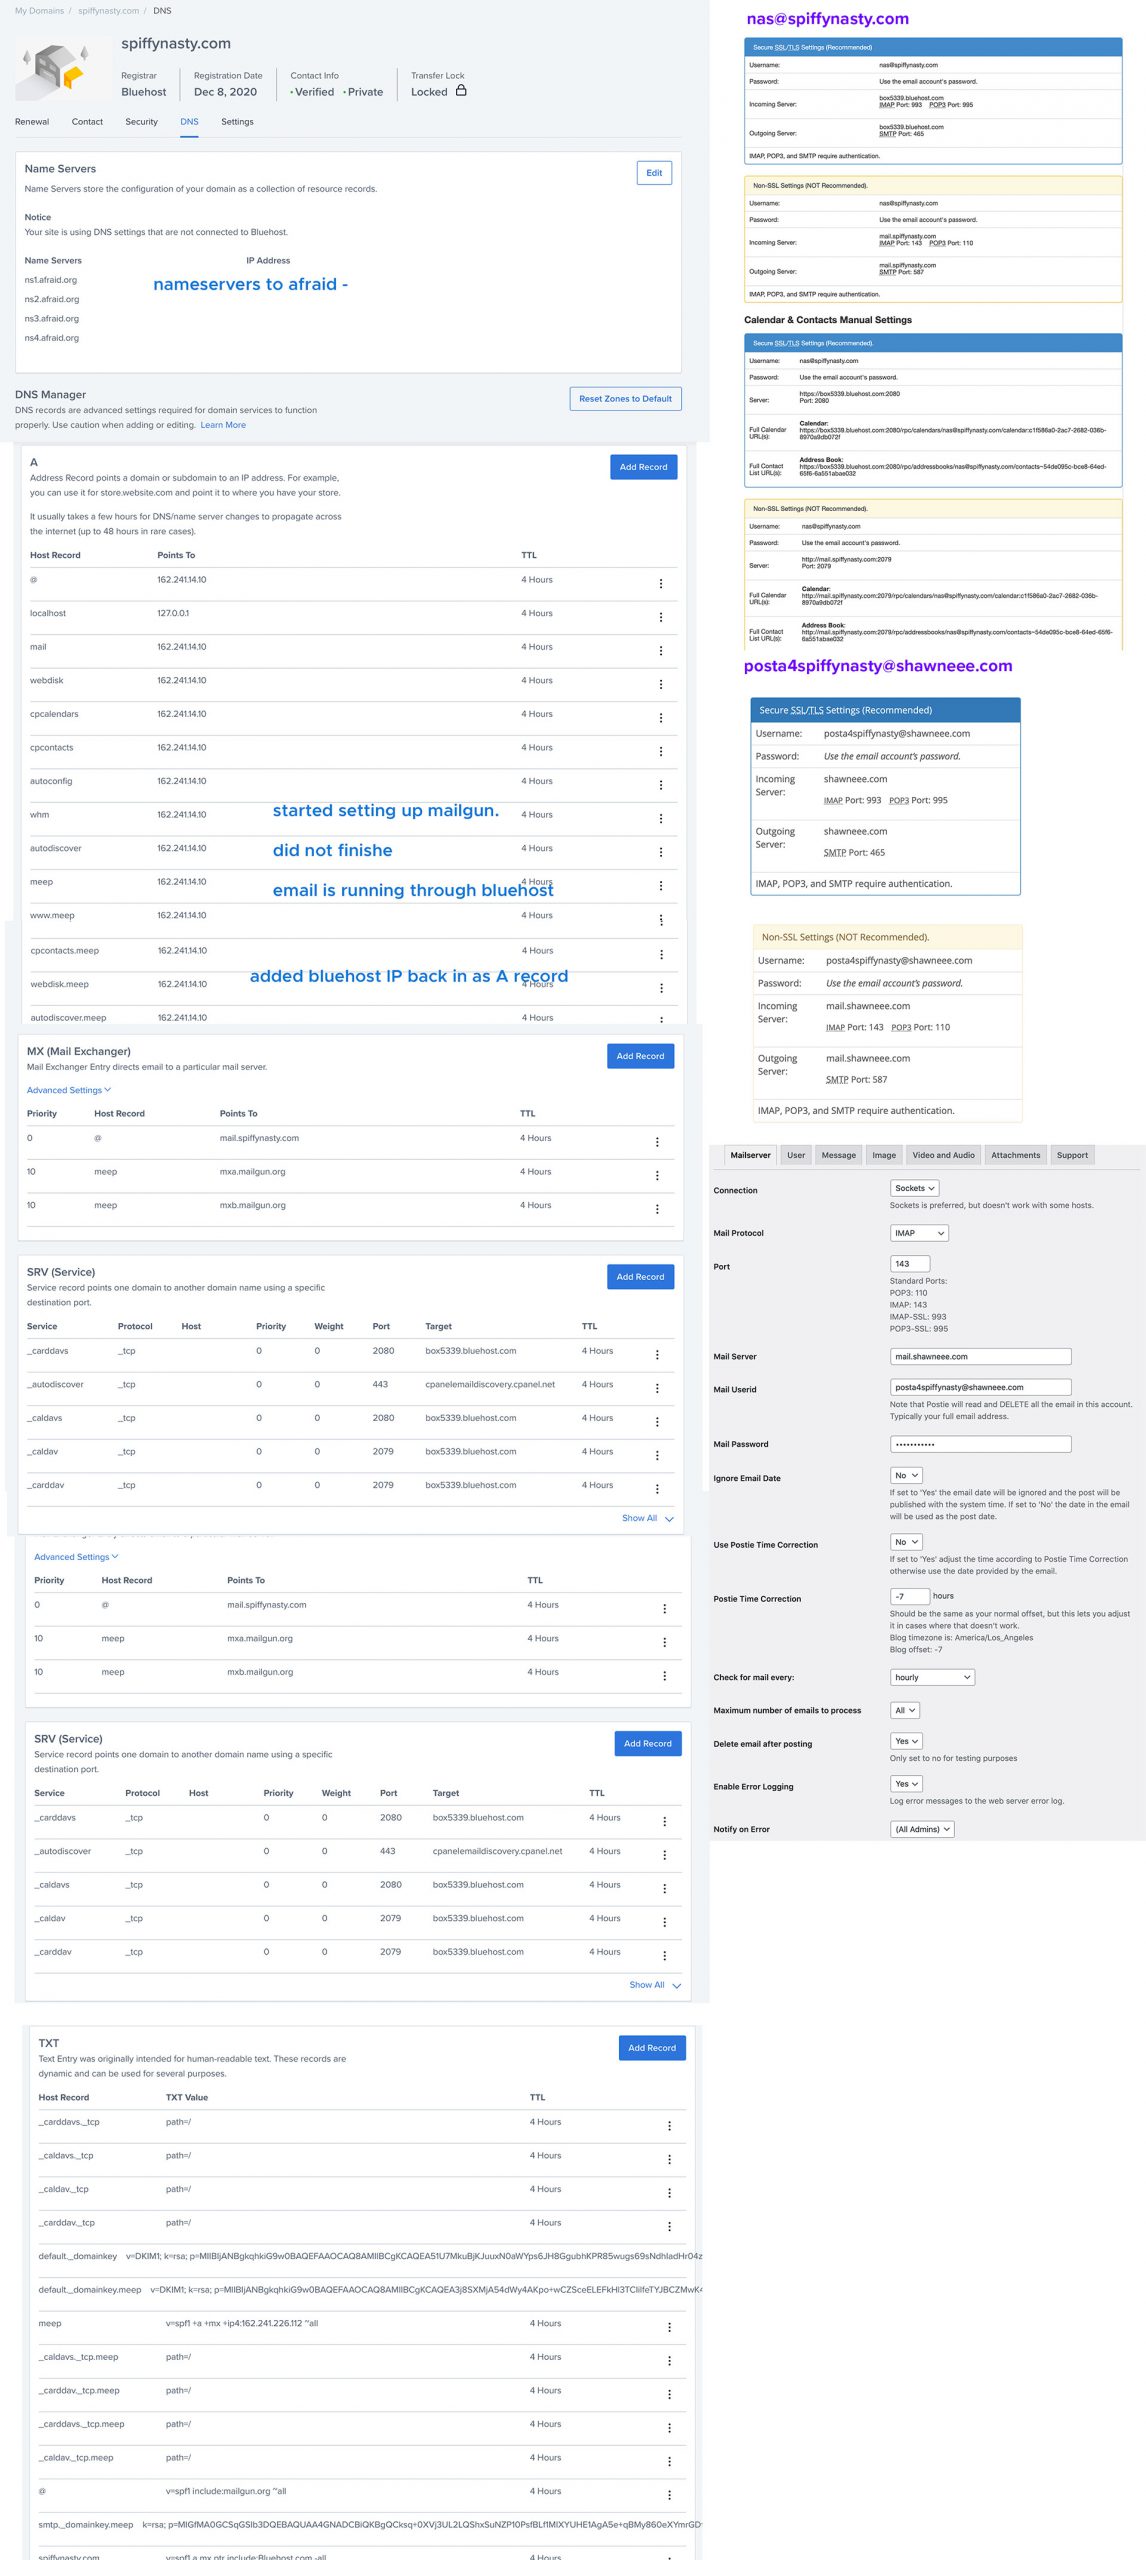
Task: Click Add Record in the A section
Action: [x=643, y=467]
